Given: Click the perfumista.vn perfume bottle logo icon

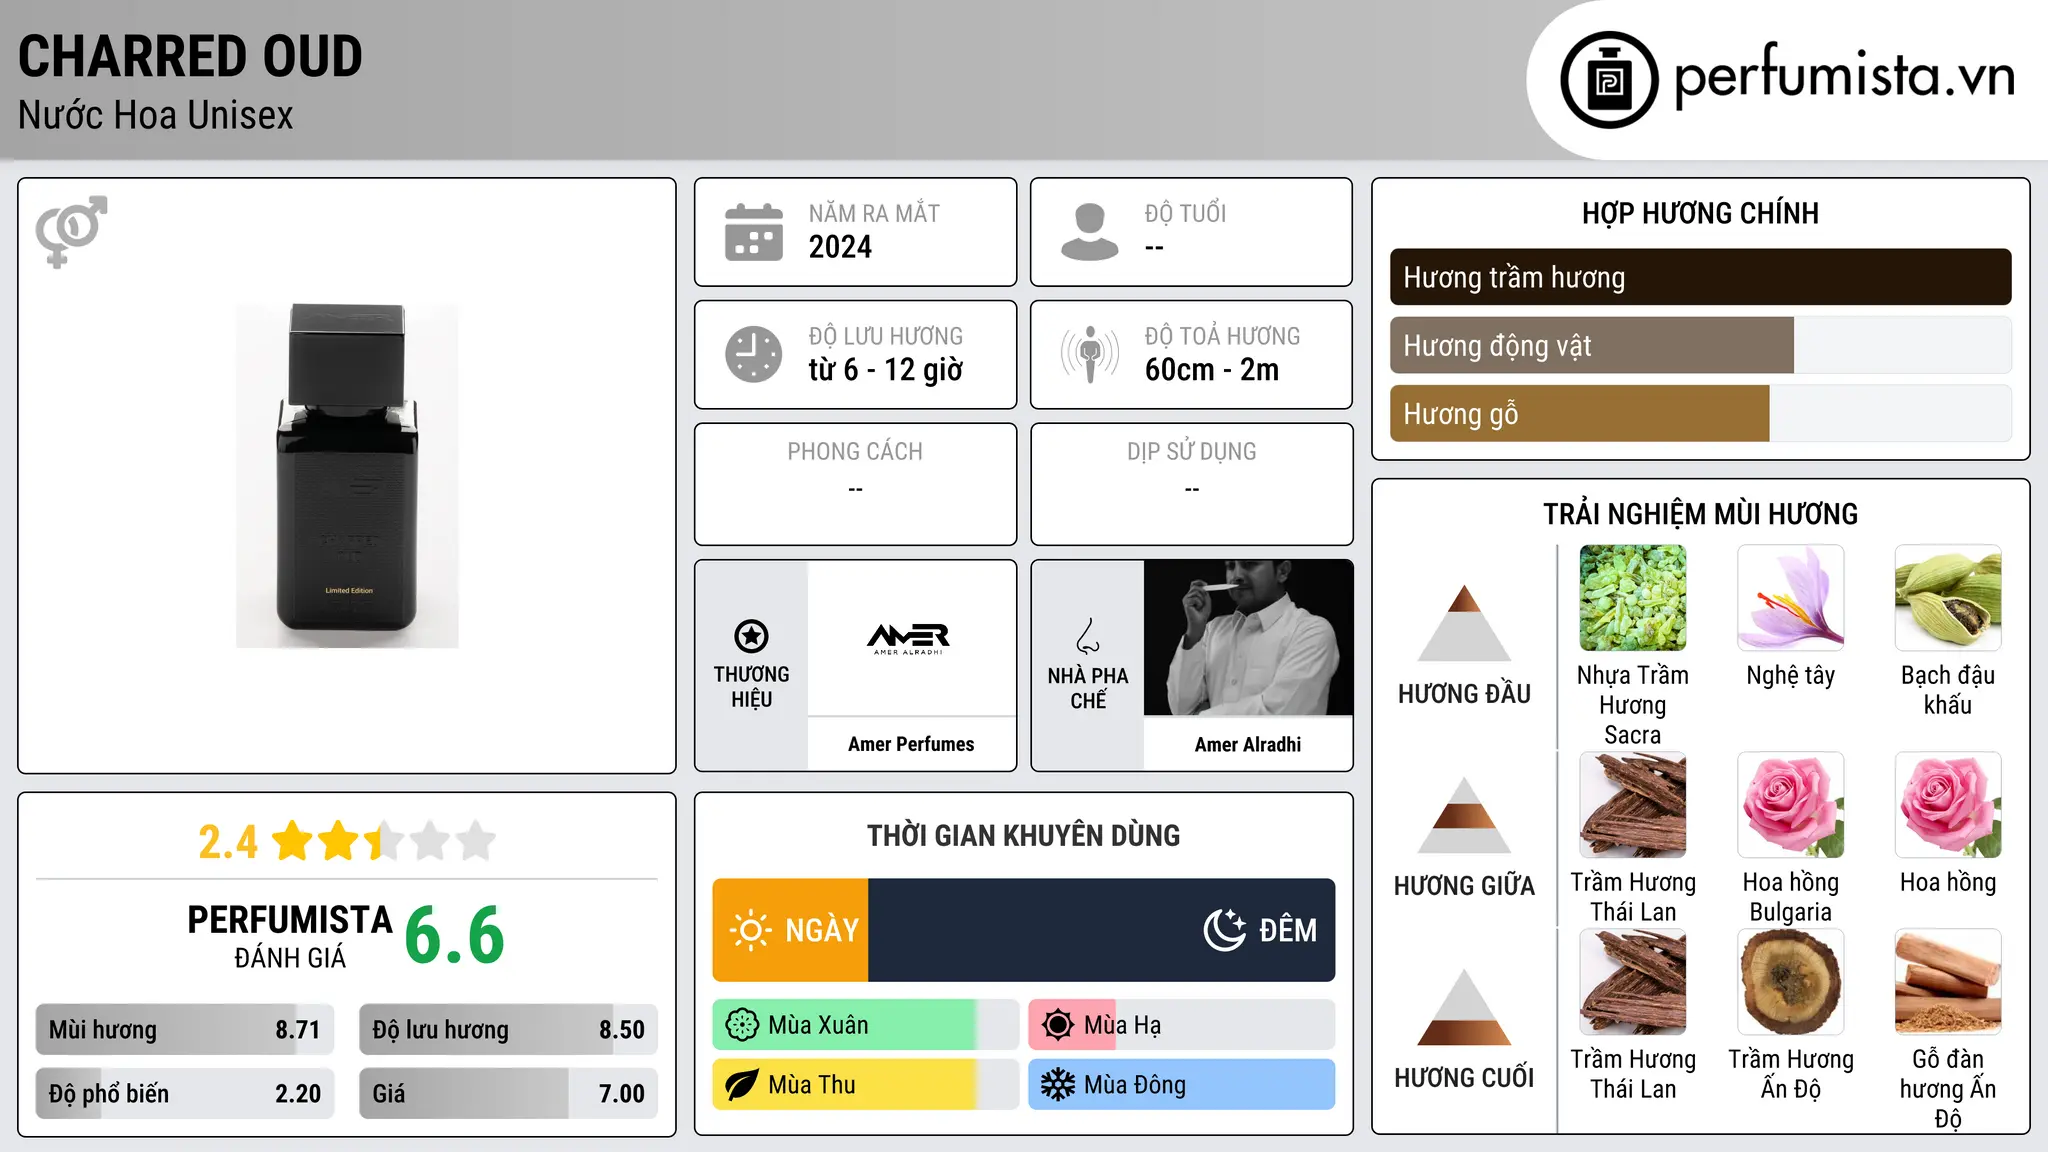Looking at the screenshot, I should click(x=1609, y=80).
